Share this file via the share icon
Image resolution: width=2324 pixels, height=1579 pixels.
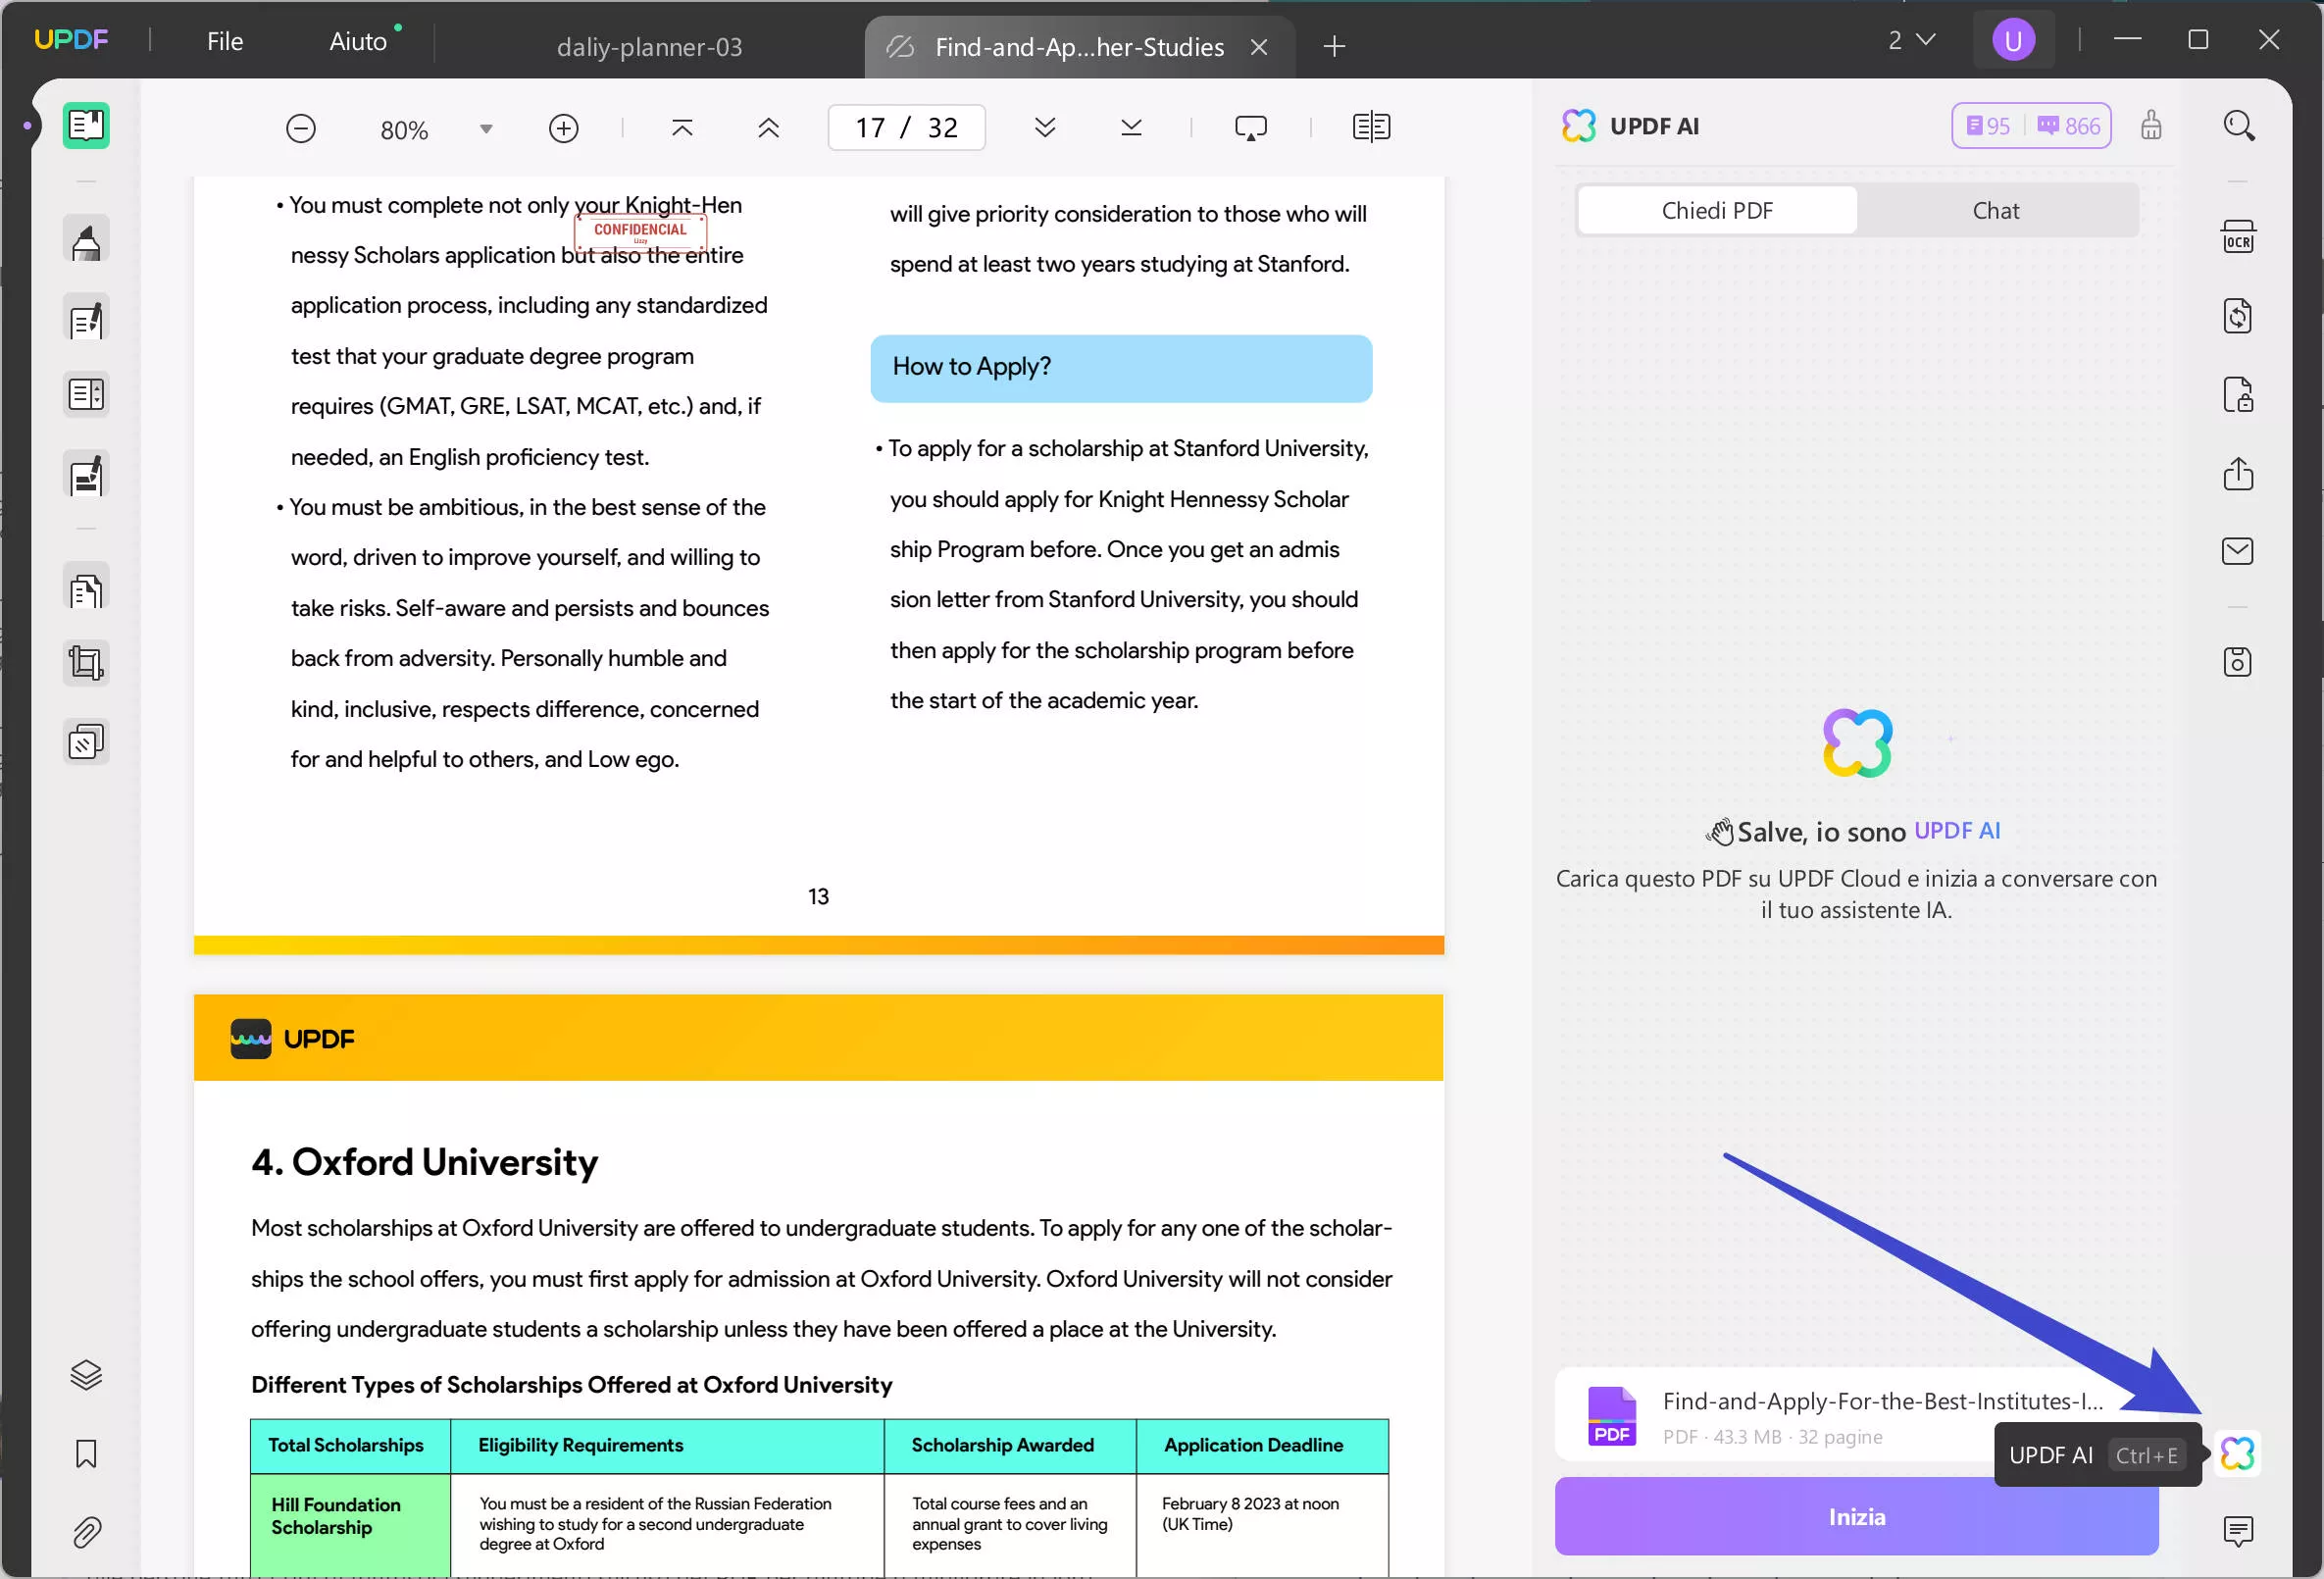pyautogui.click(x=2238, y=473)
